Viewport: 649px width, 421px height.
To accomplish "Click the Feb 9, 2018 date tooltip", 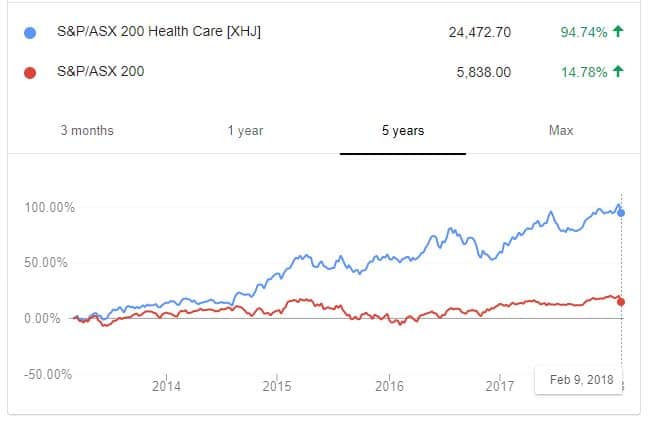I will [x=579, y=380].
